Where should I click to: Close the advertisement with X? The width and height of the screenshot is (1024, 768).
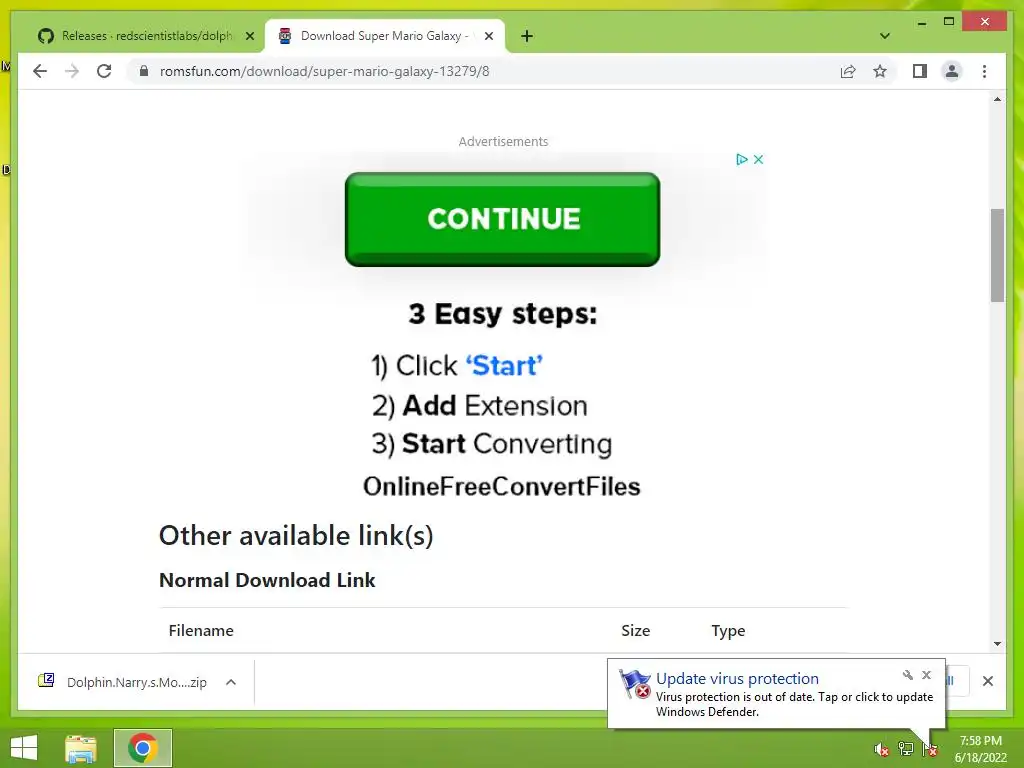tap(758, 159)
